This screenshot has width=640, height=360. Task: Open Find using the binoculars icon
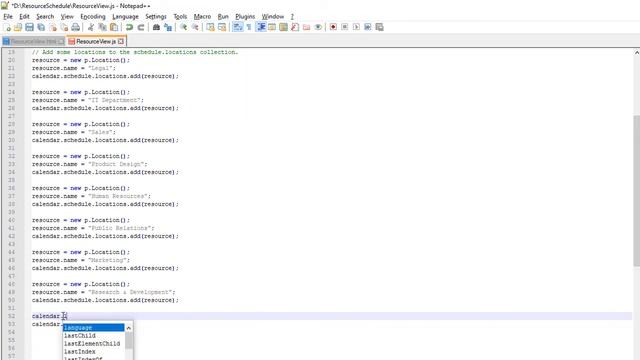[156, 27]
